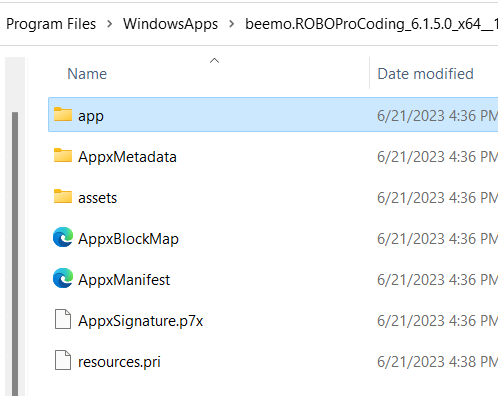Select the 'AppxManifest' file name
The width and height of the screenshot is (498, 396).
tap(124, 280)
